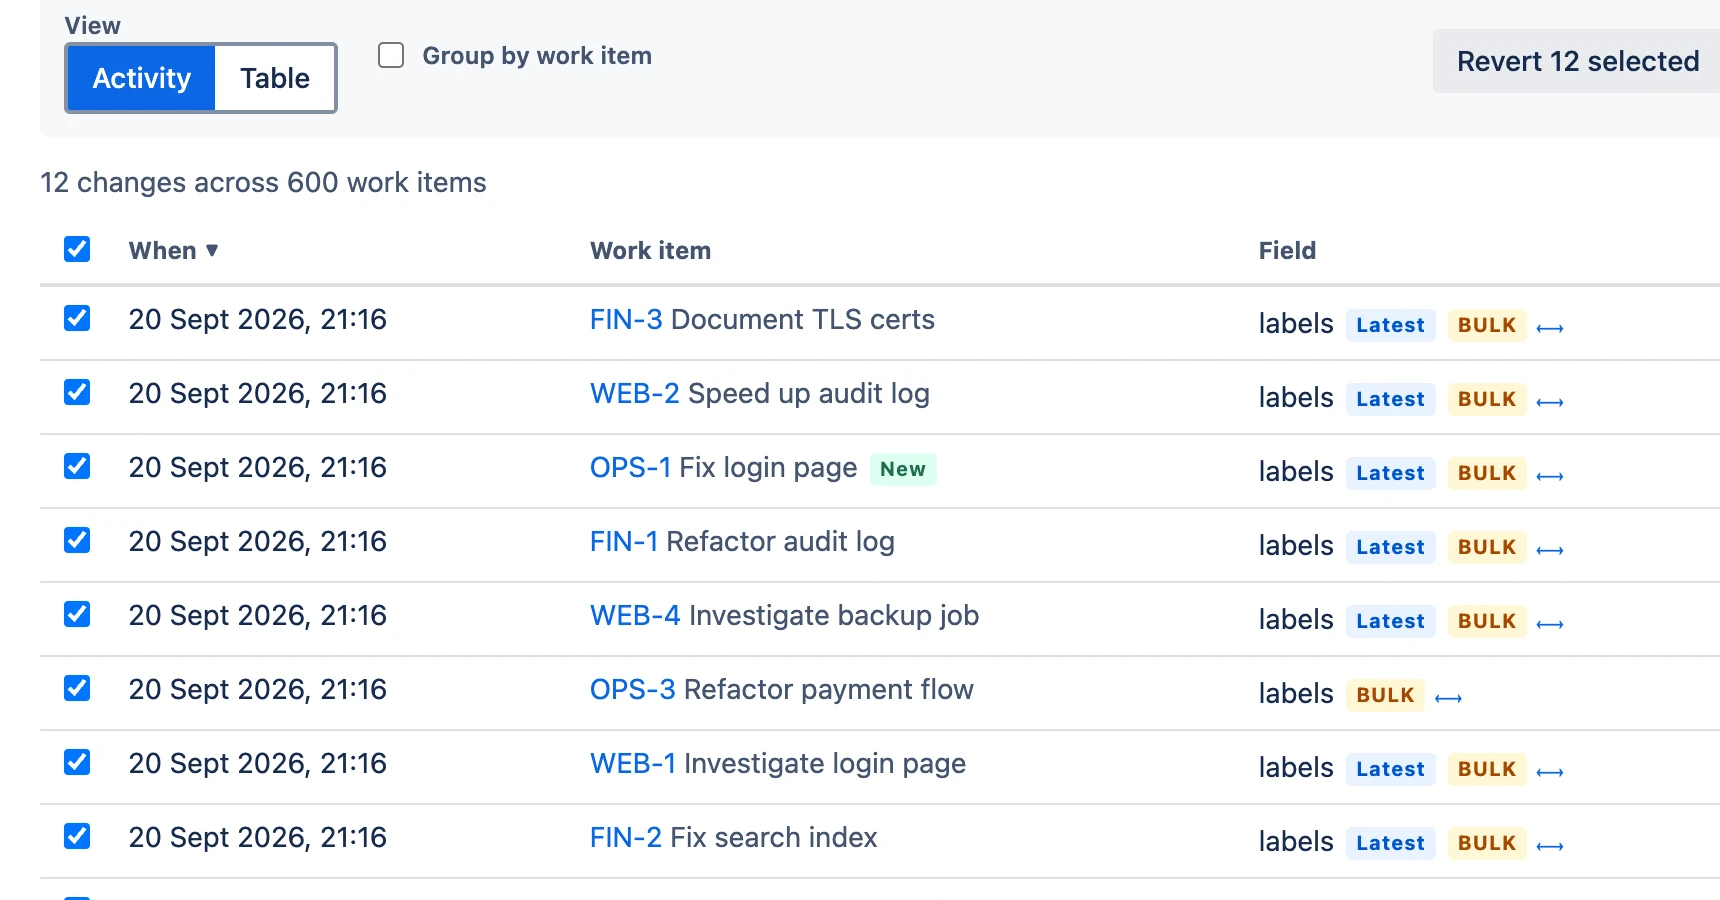Open the OPS-1 work item link
Screen dimensions: 1720x900
pyautogui.click(x=630, y=467)
